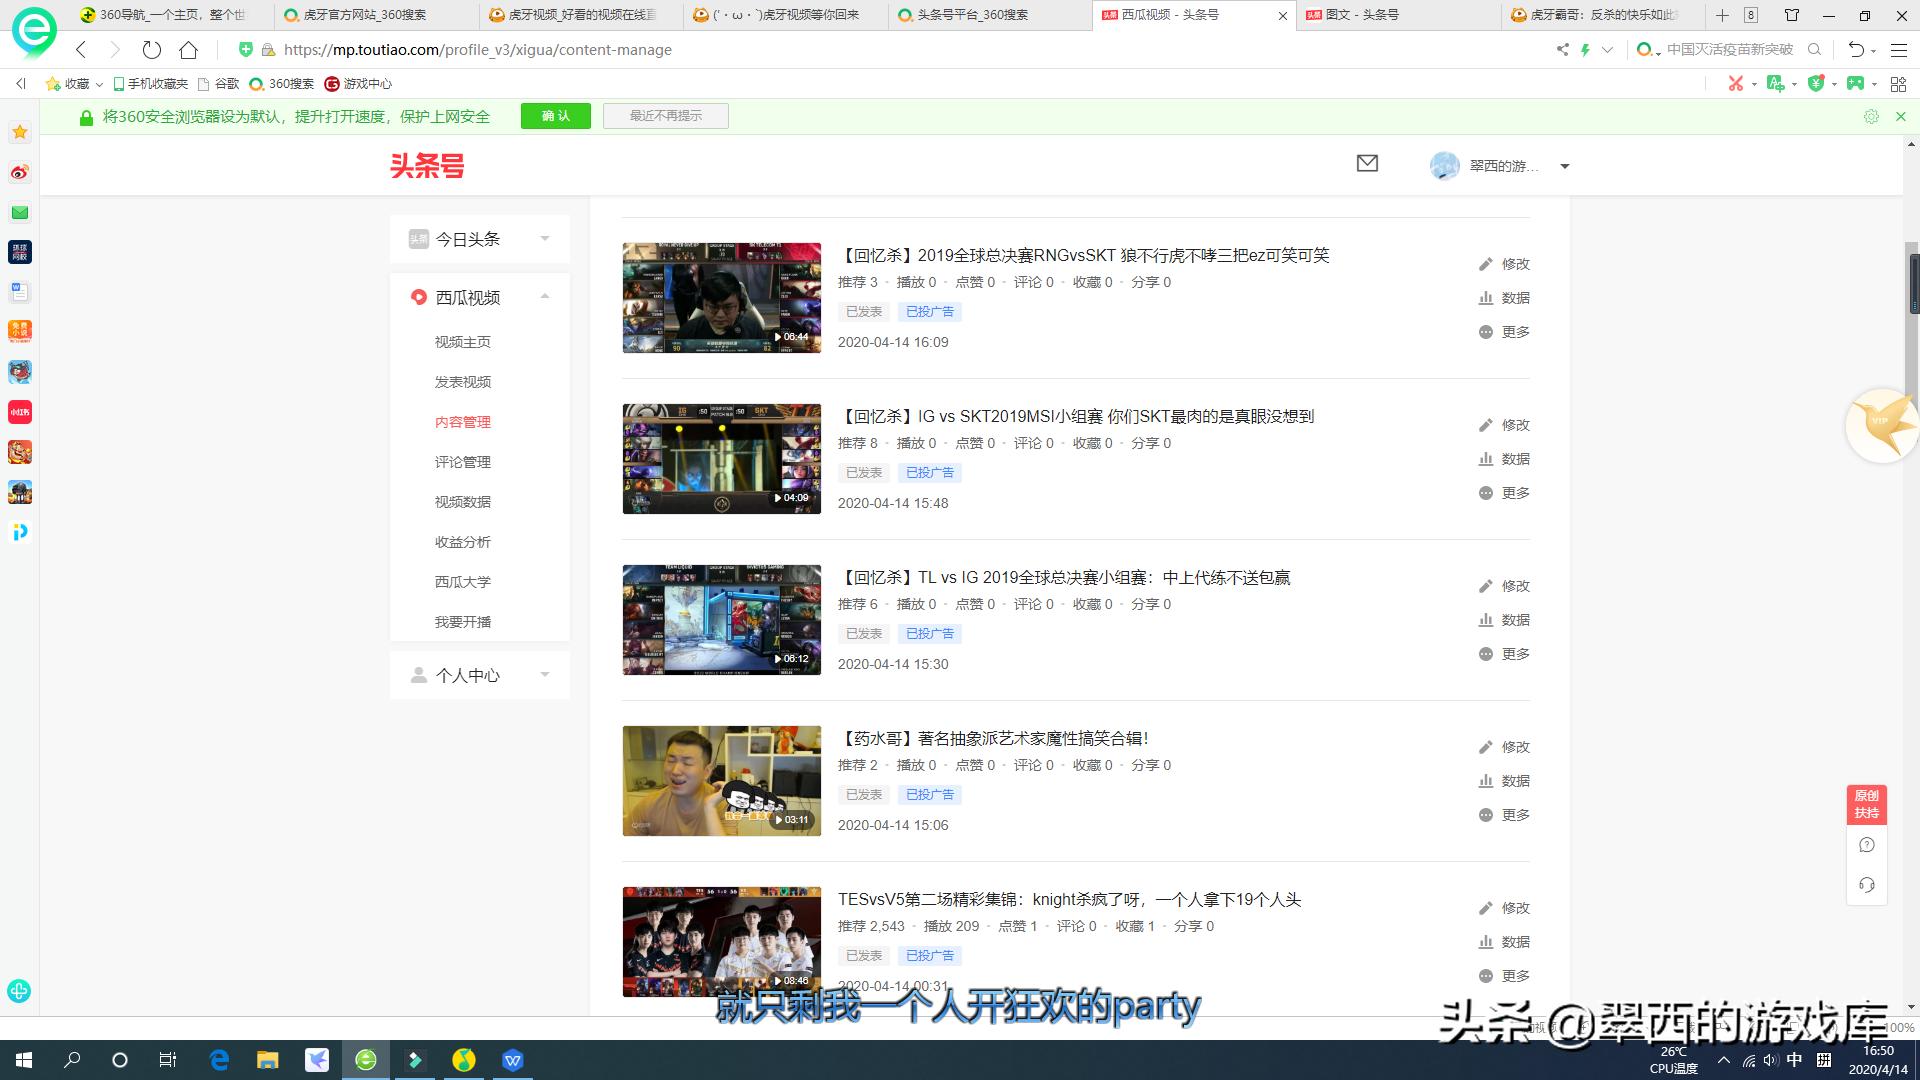Collapse the 西瓜视频 section chevron
The image size is (1920, 1080).
point(545,297)
